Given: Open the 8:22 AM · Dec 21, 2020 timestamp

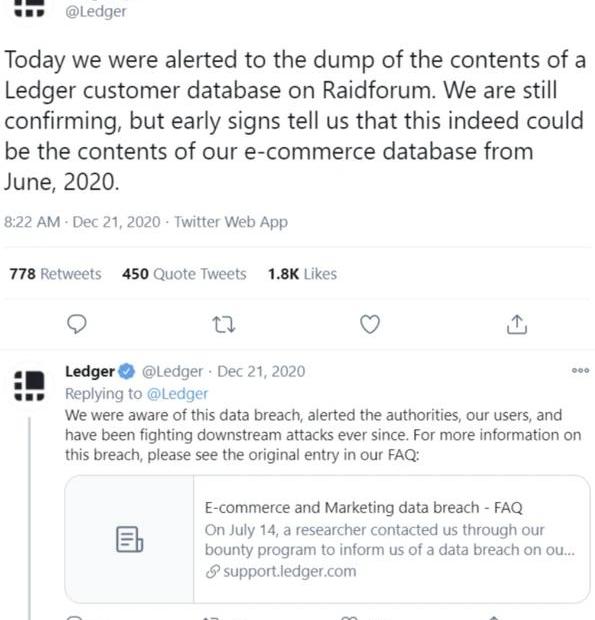Looking at the screenshot, I should tap(82, 222).
